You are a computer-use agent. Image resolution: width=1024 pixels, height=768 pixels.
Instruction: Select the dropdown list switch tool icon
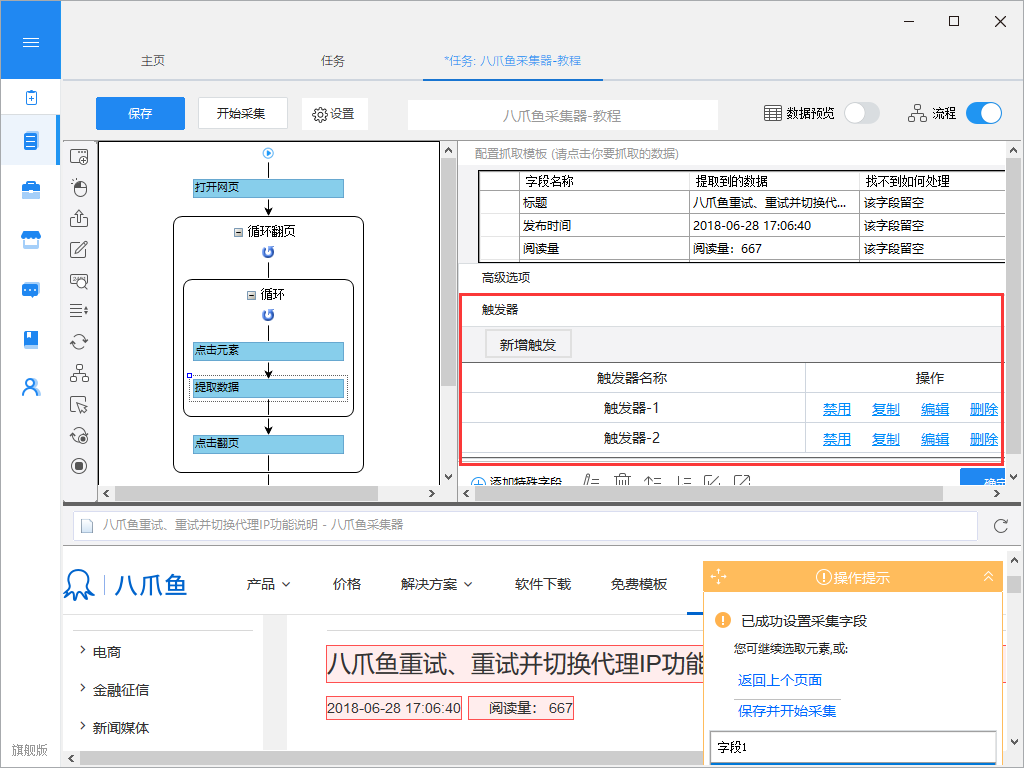point(79,310)
